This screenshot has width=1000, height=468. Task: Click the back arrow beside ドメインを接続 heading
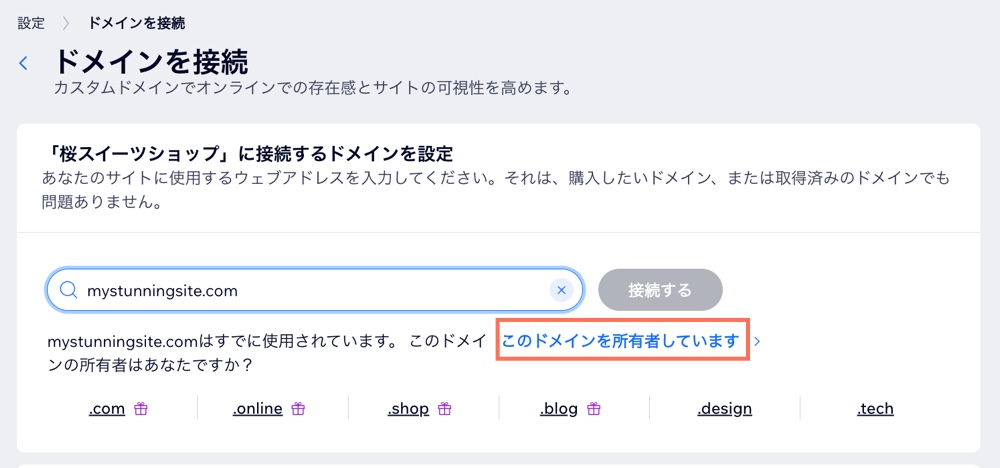pos(24,63)
